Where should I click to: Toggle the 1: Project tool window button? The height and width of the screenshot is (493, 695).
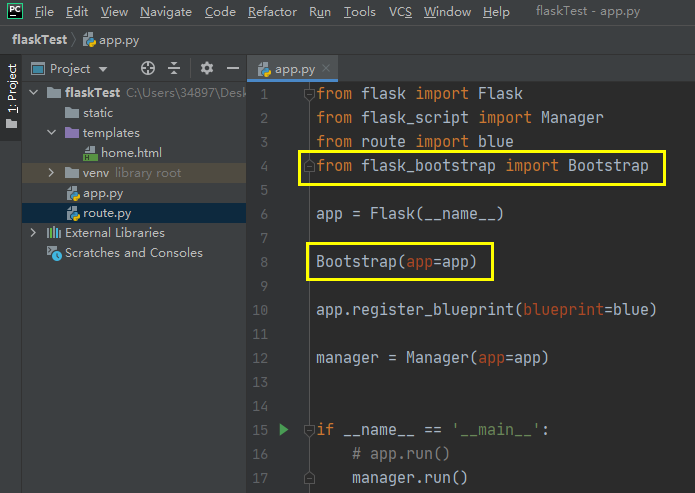[x=11, y=96]
